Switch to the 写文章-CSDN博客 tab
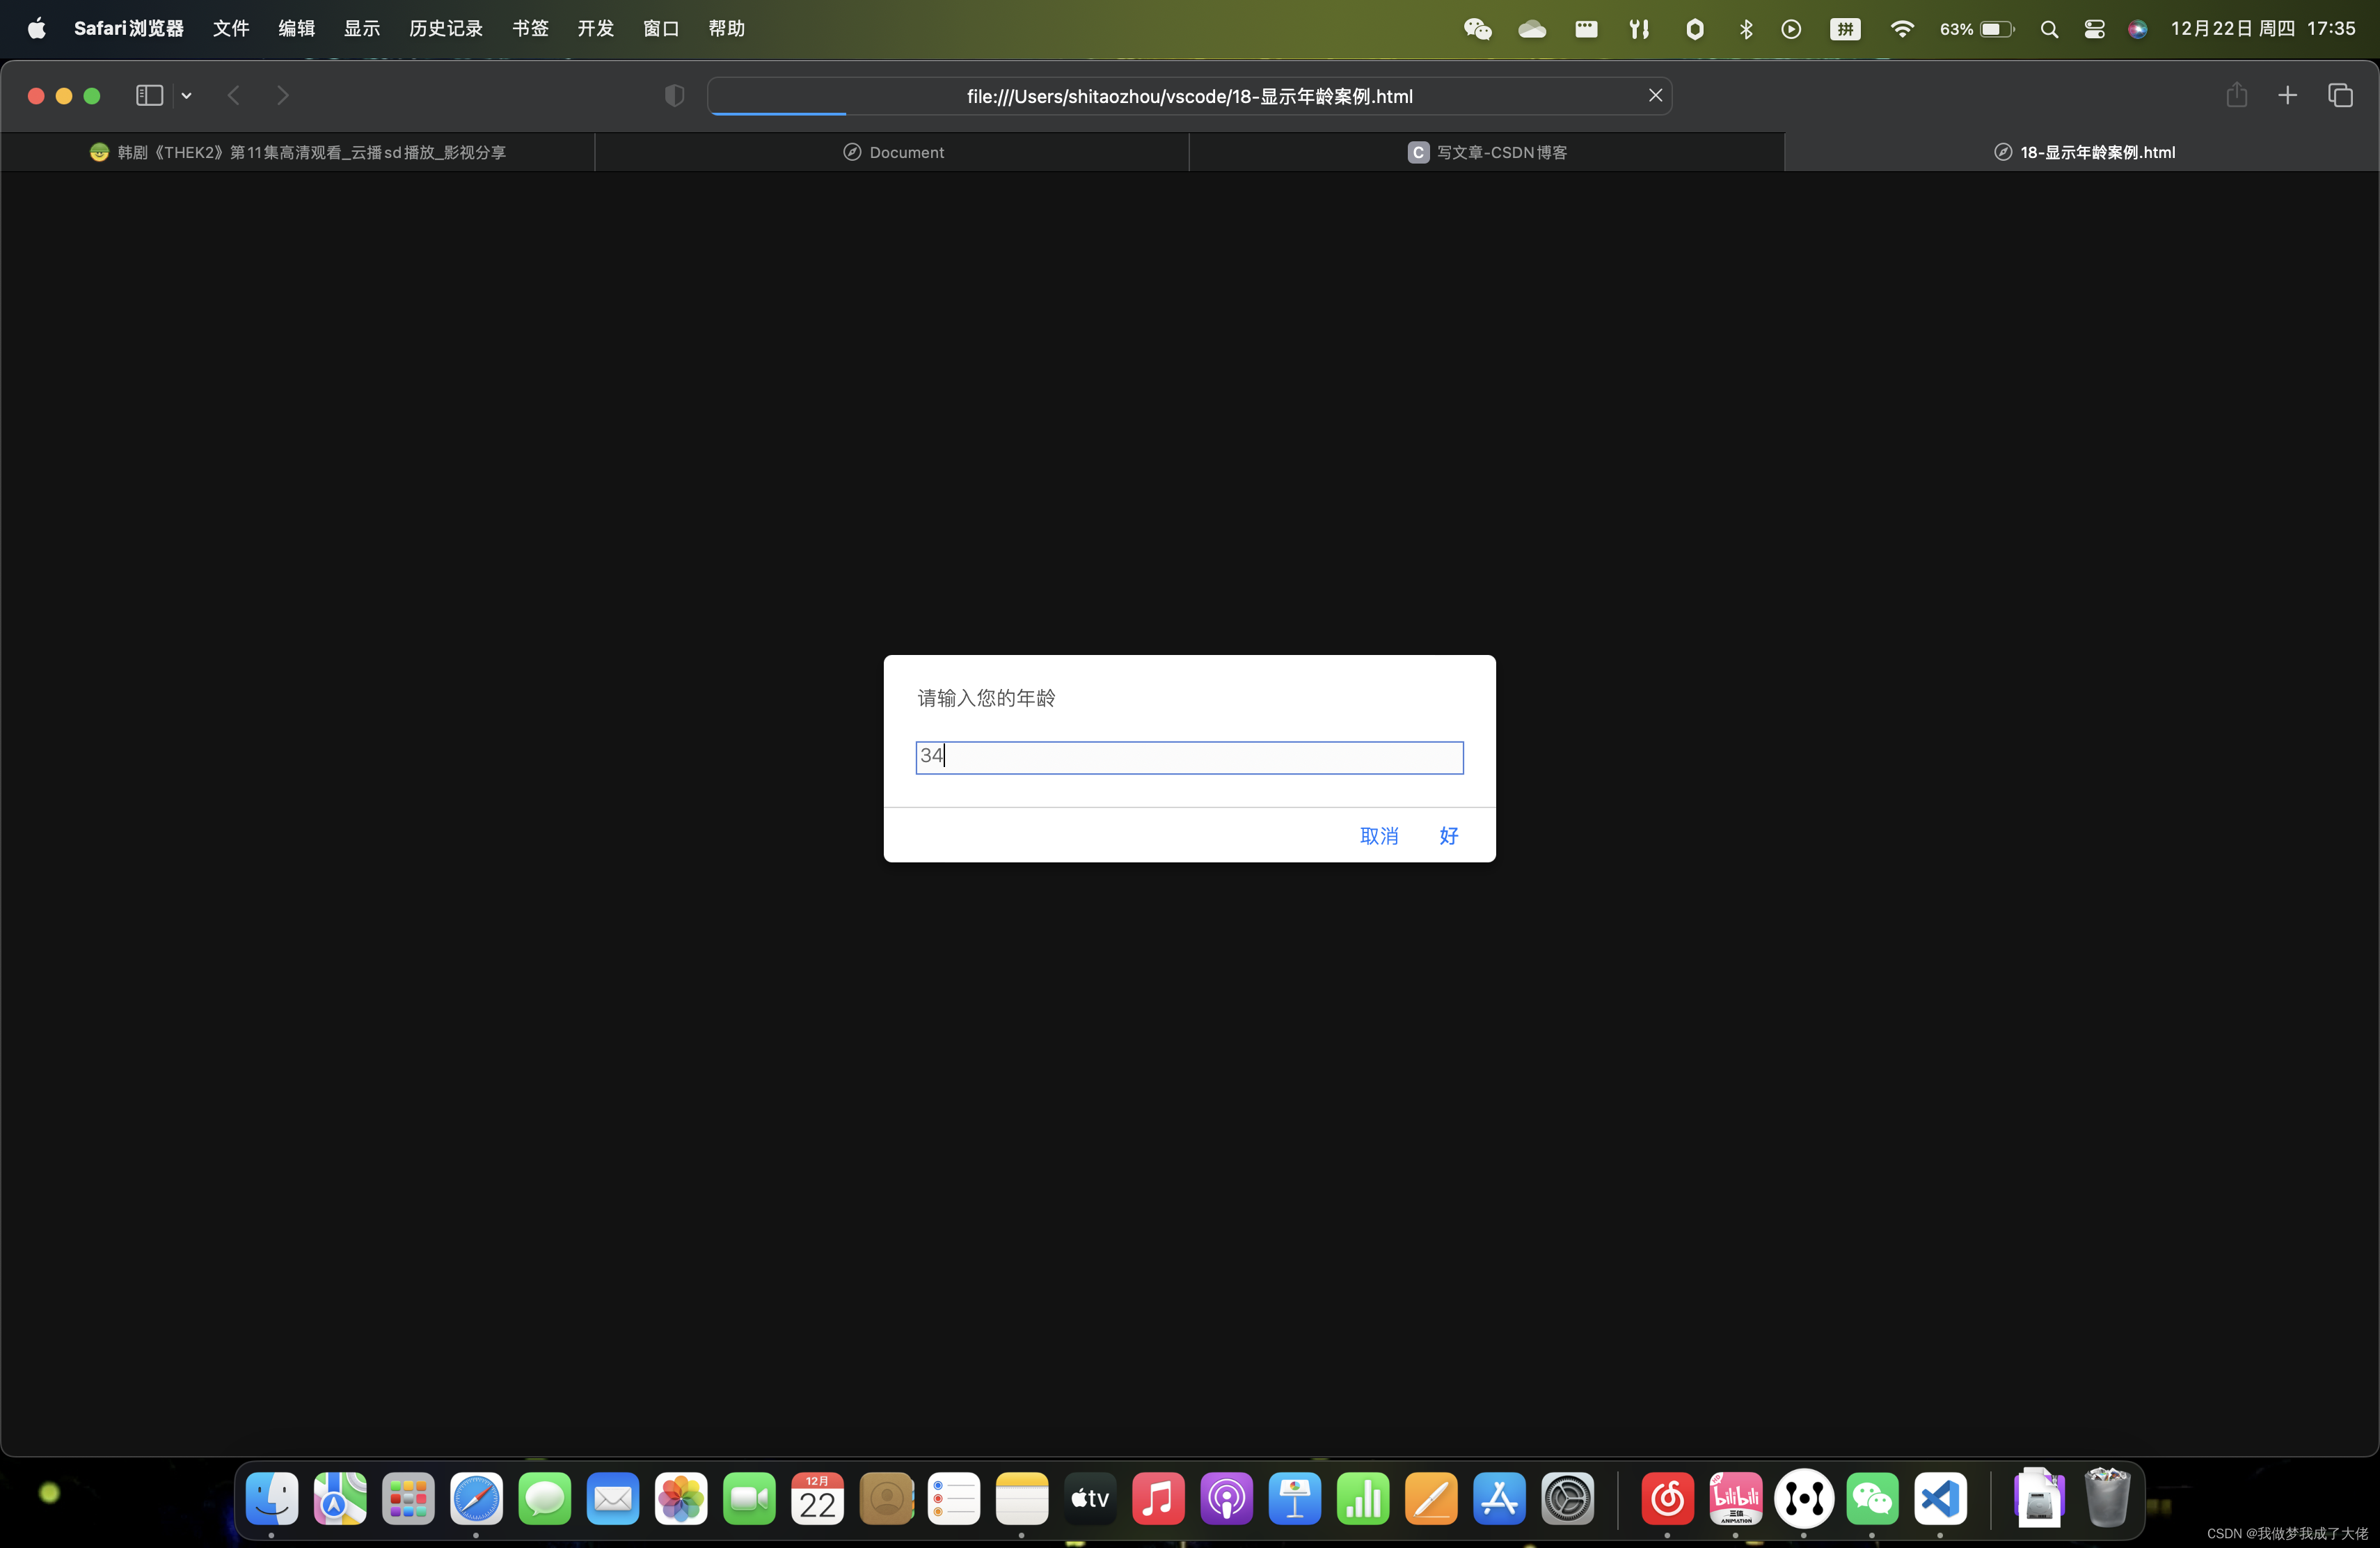Screen dimensions: 2380x1548 tap(1487, 152)
